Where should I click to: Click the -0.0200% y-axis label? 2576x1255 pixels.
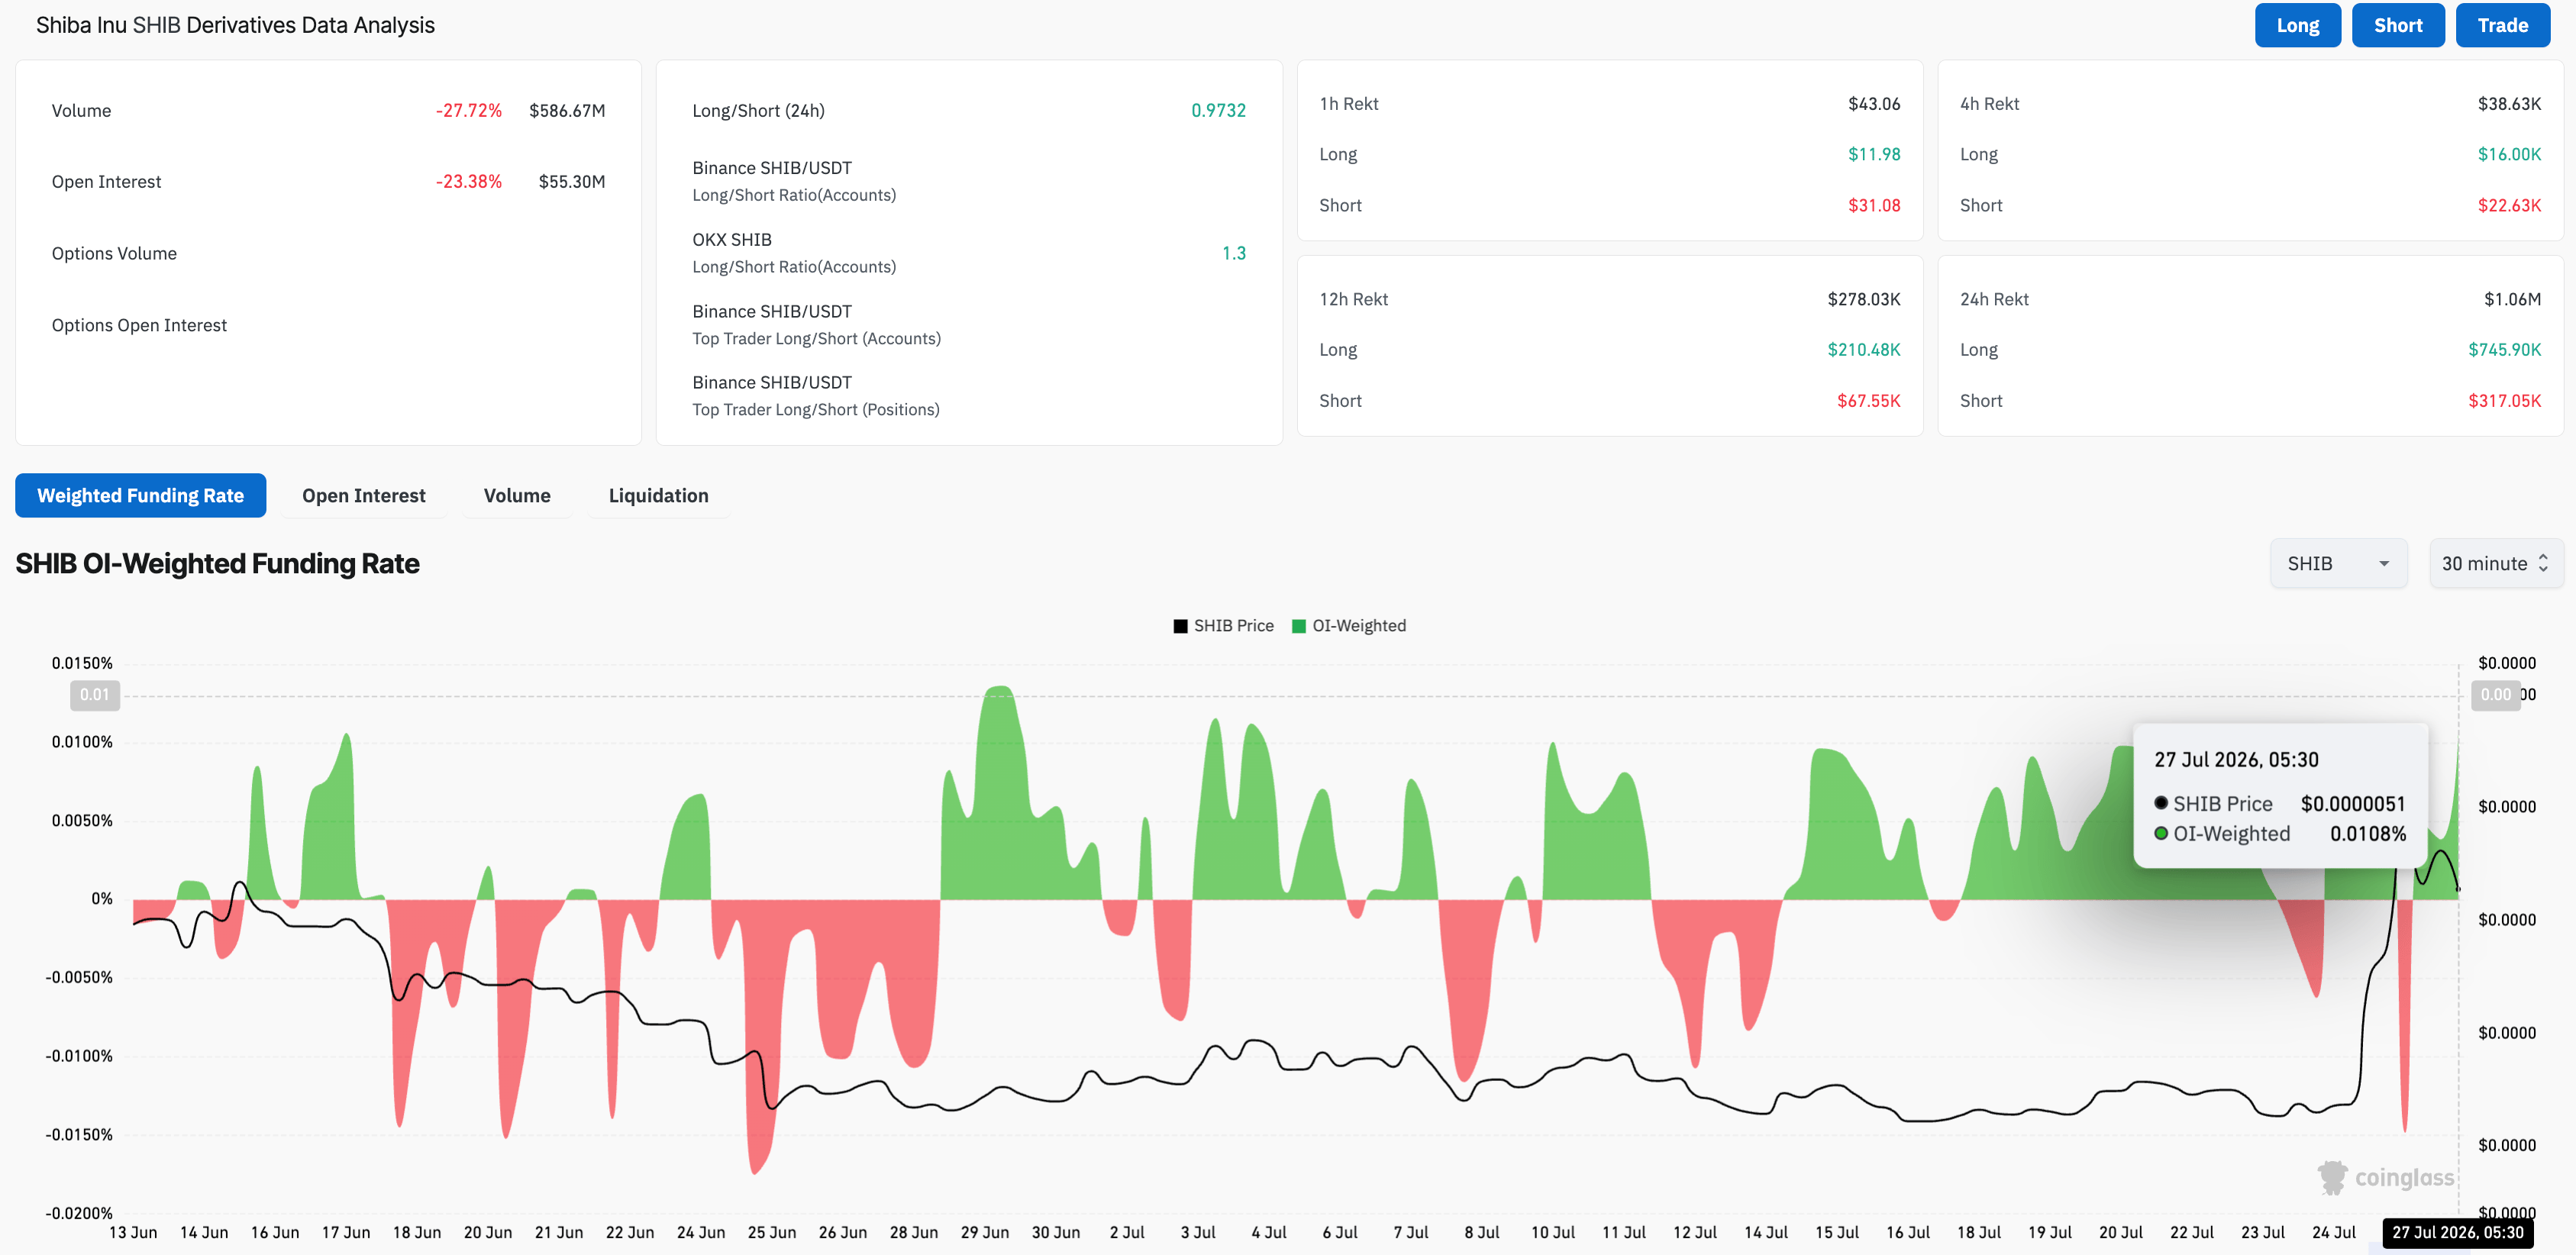point(79,1213)
